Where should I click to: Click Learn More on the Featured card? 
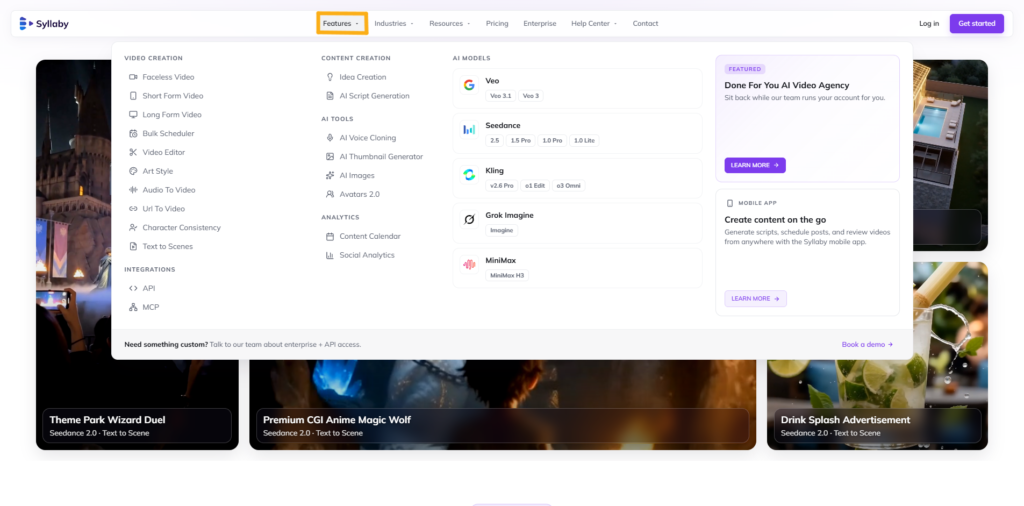pyautogui.click(x=754, y=165)
